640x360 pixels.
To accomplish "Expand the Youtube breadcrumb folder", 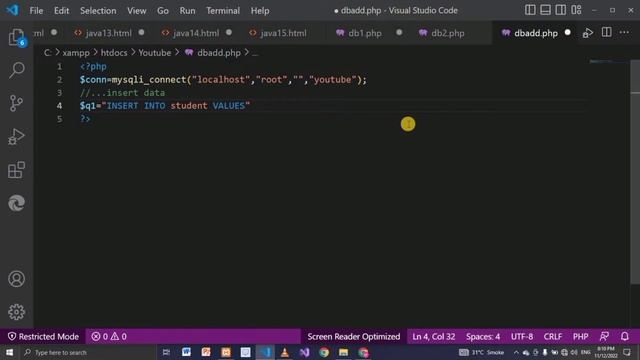I will click(x=155, y=53).
